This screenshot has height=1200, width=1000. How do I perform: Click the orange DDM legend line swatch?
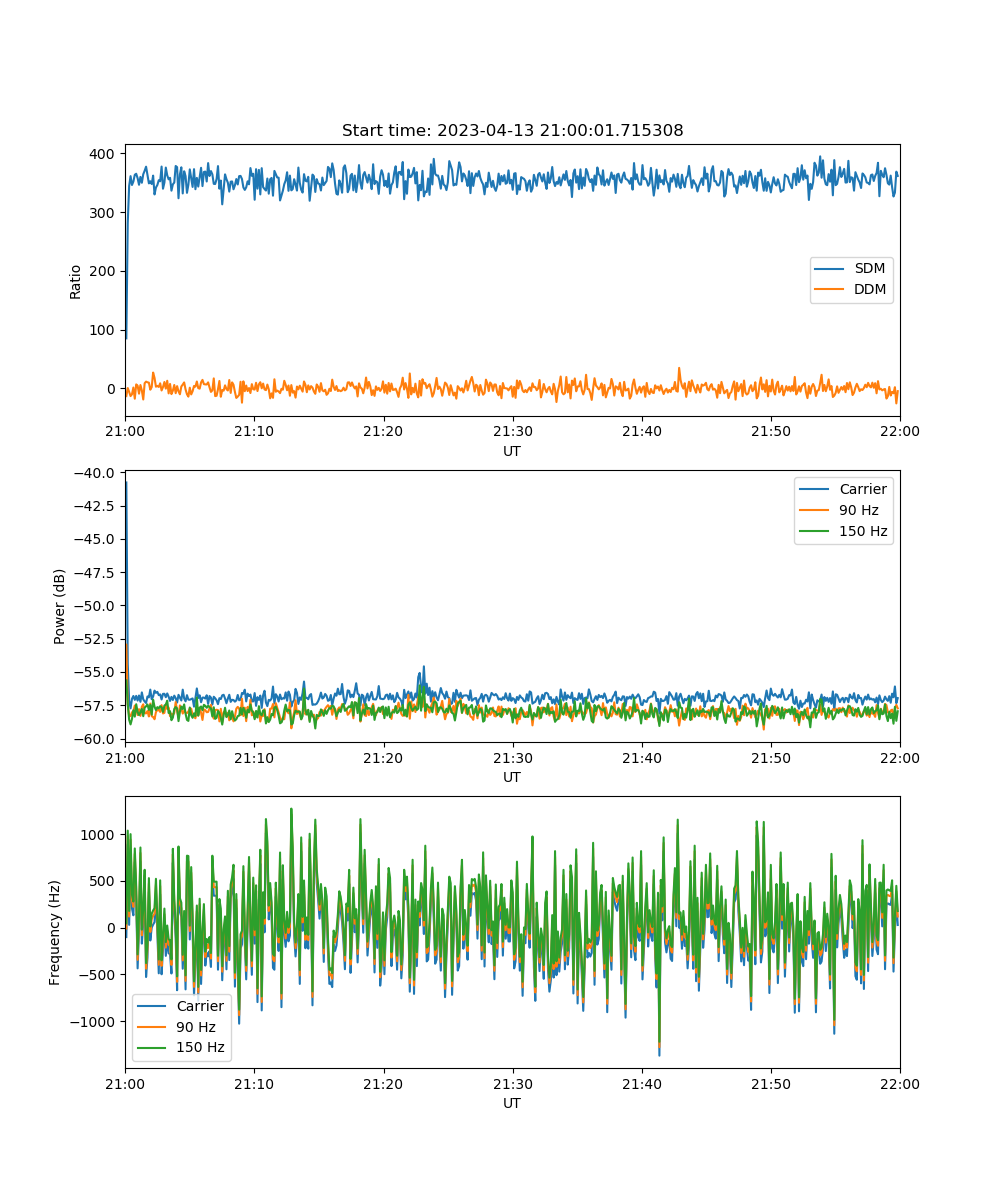832,289
